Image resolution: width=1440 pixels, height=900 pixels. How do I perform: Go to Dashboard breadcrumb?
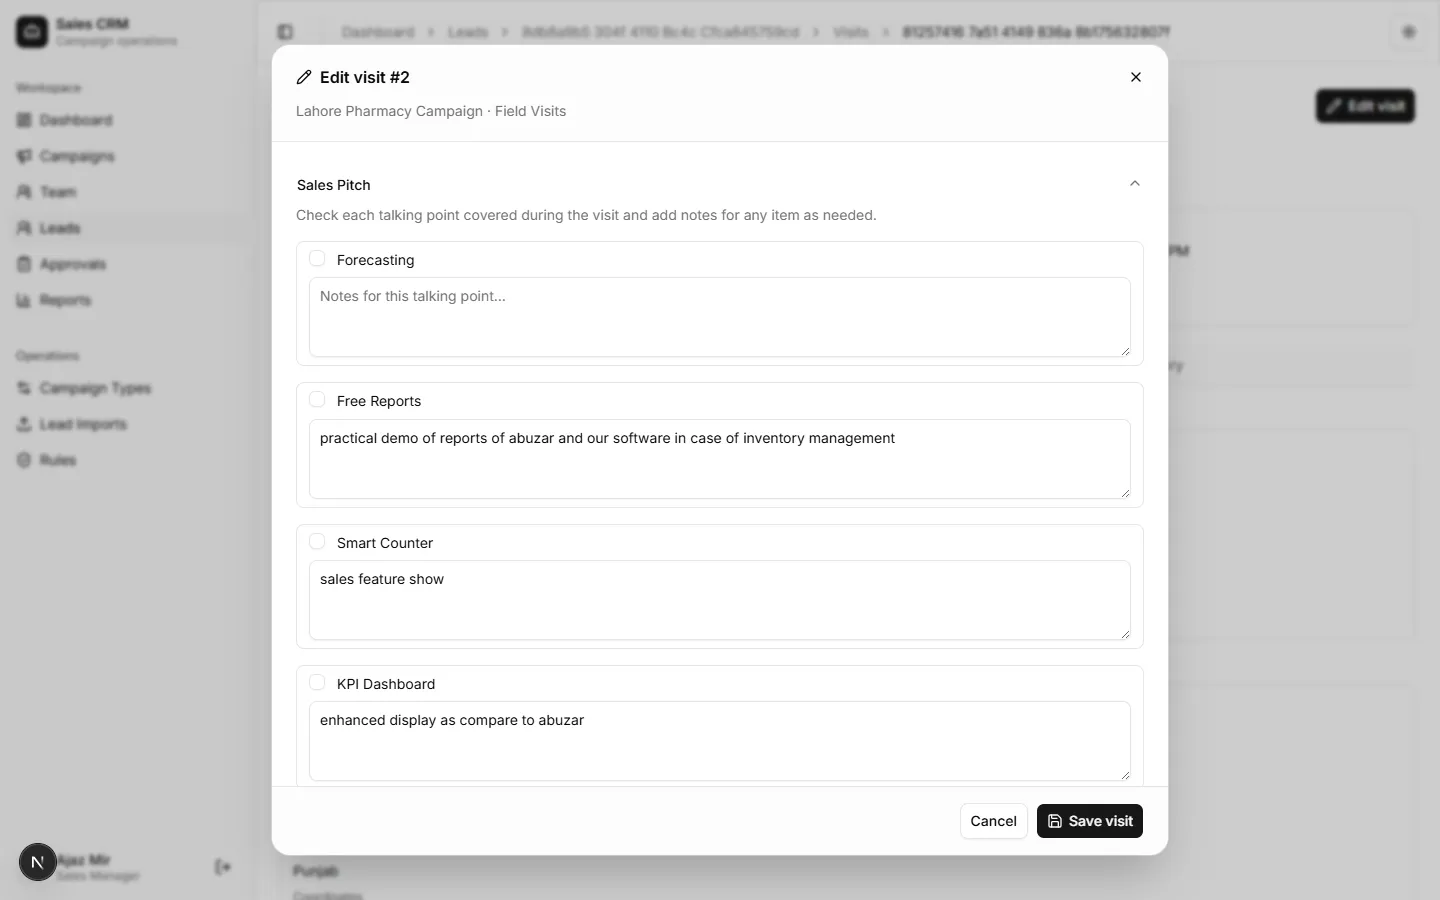[378, 32]
